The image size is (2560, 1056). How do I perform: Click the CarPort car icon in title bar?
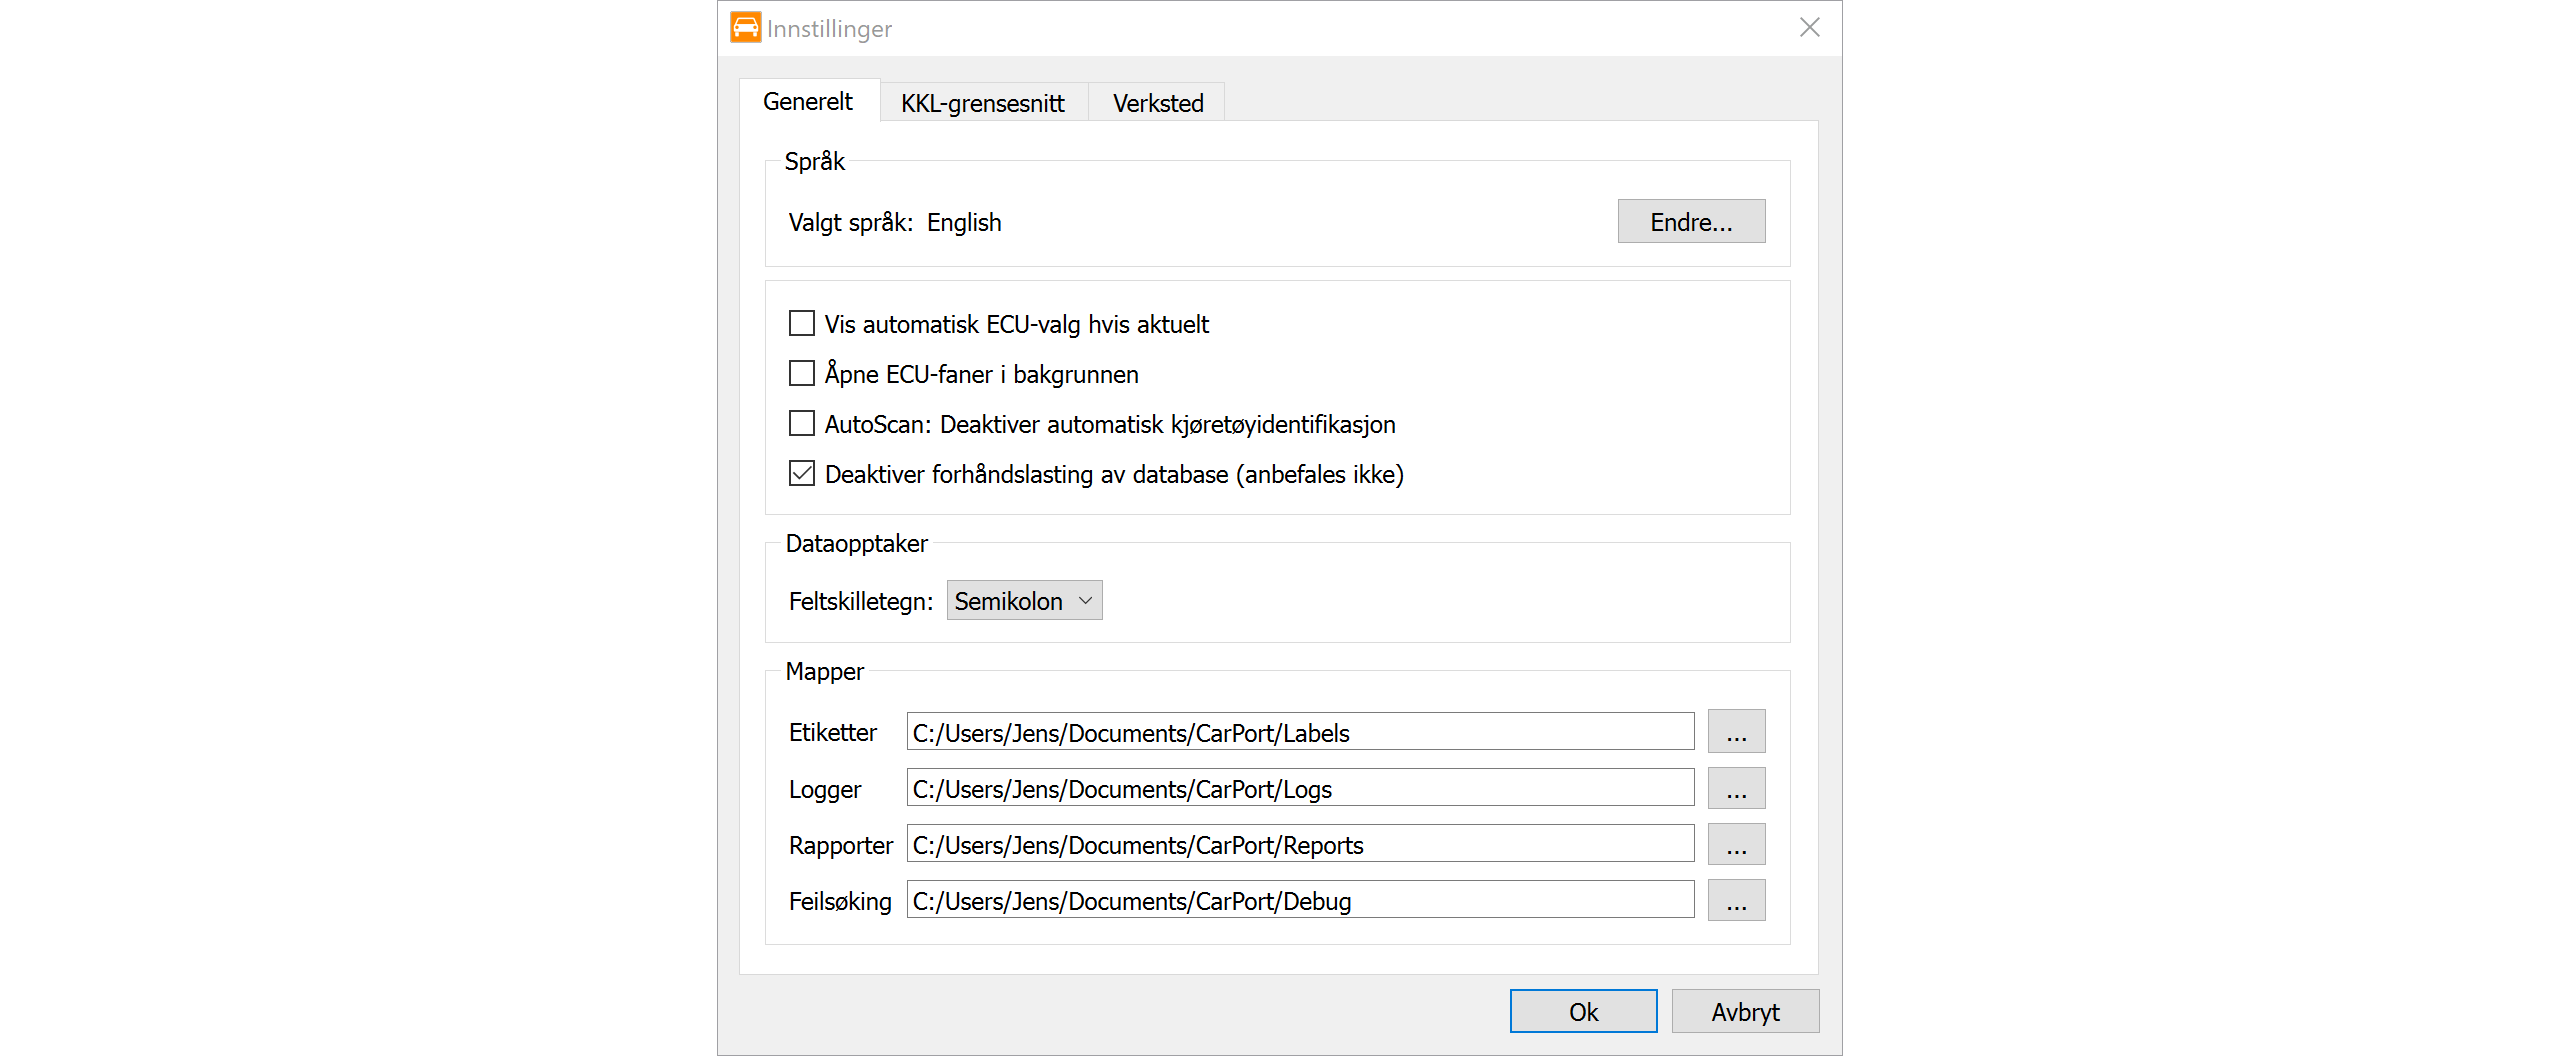[745, 28]
